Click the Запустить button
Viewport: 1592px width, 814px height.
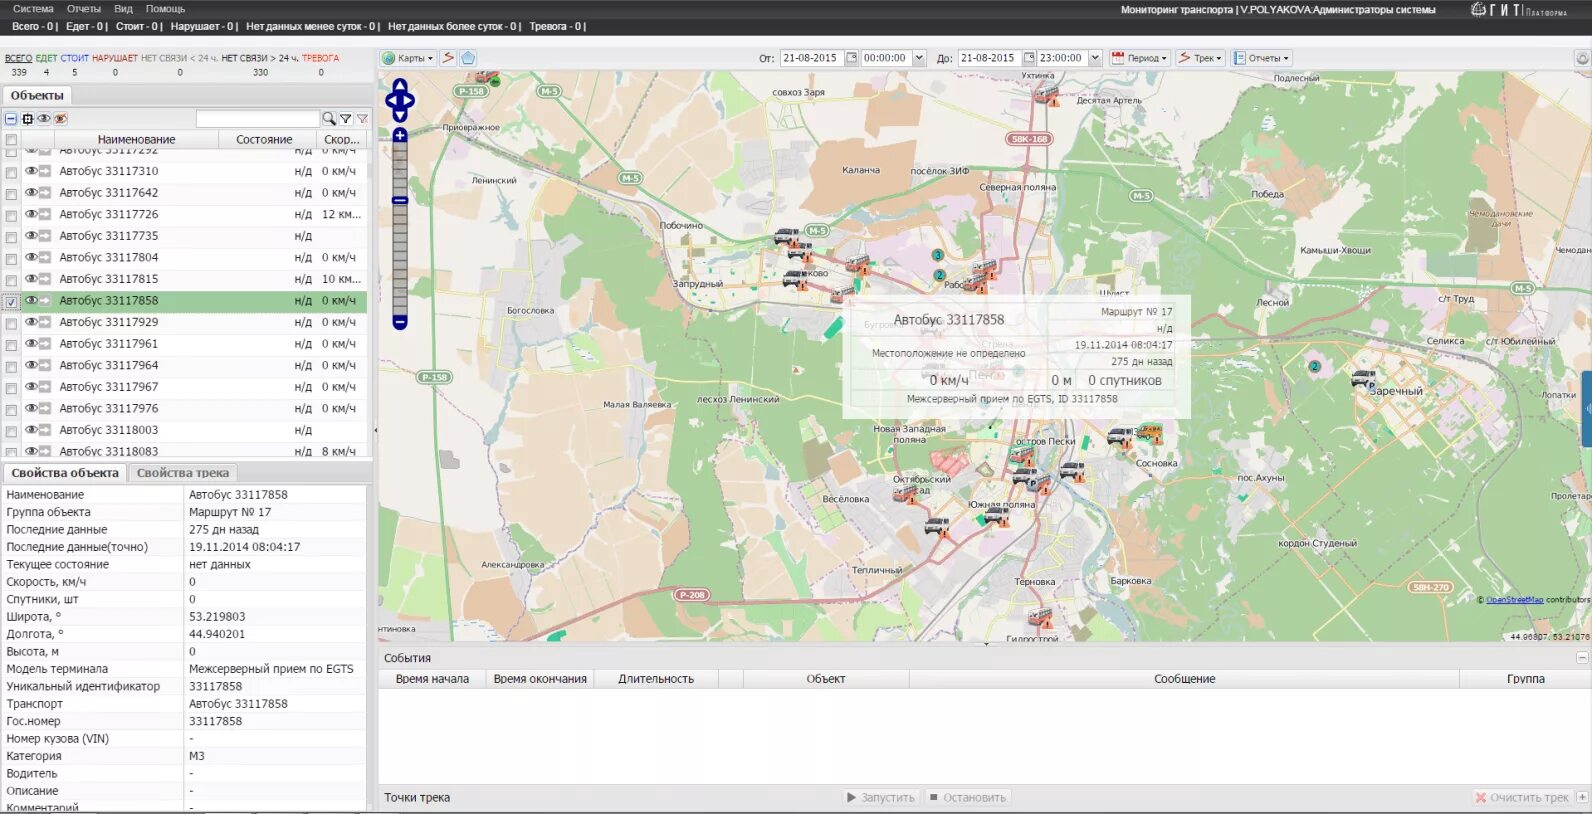tap(880, 797)
